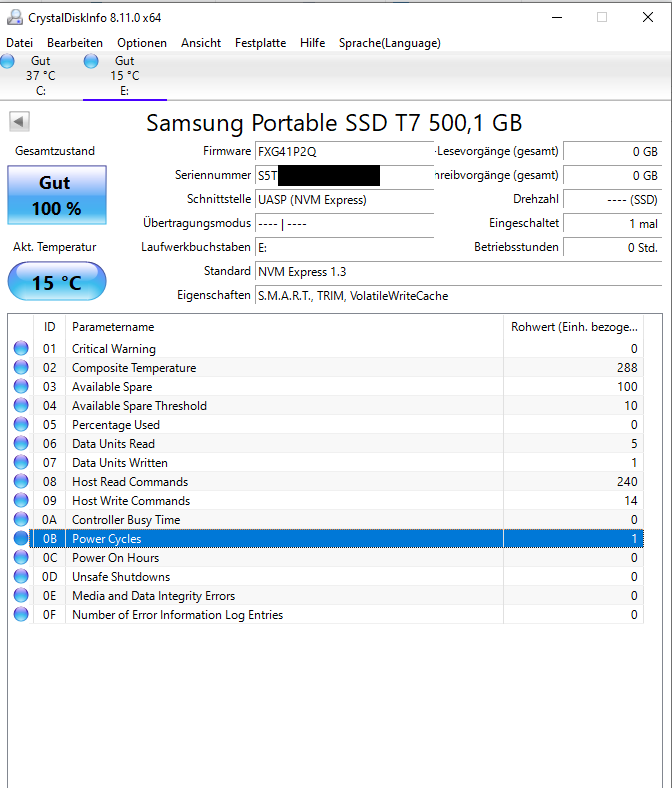Image resolution: width=672 pixels, height=788 pixels.
Task: Click the blue status orb for drive C:
Action: [8, 61]
